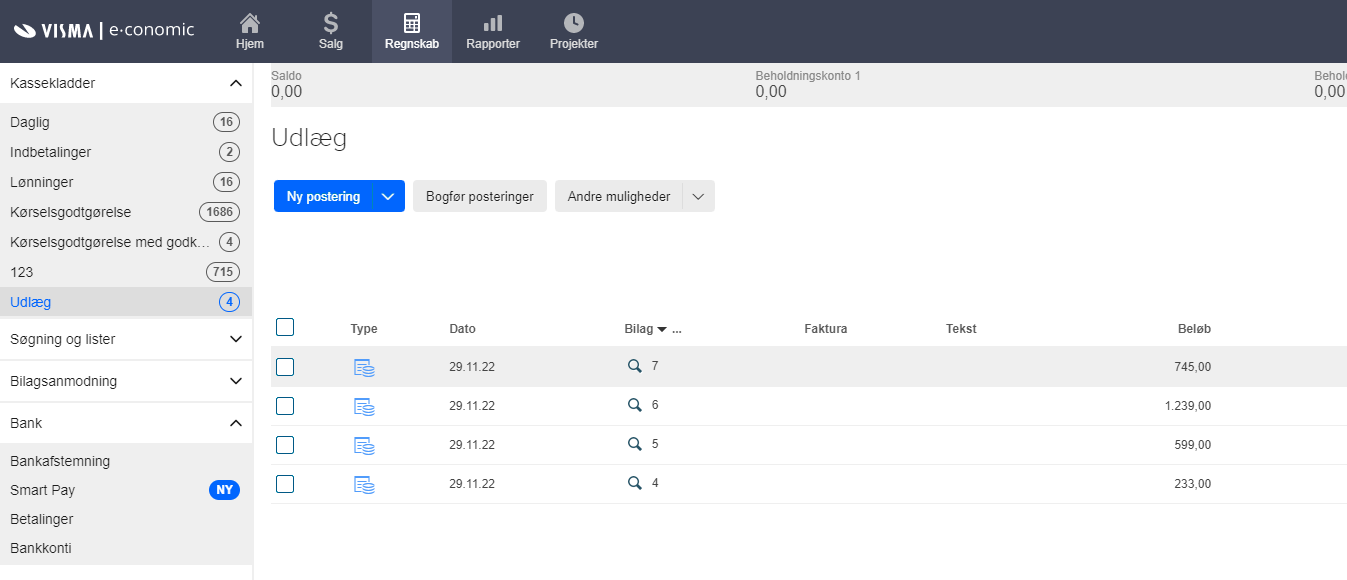
Task: Open the Hjem home tab
Action: [x=250, y=31]
